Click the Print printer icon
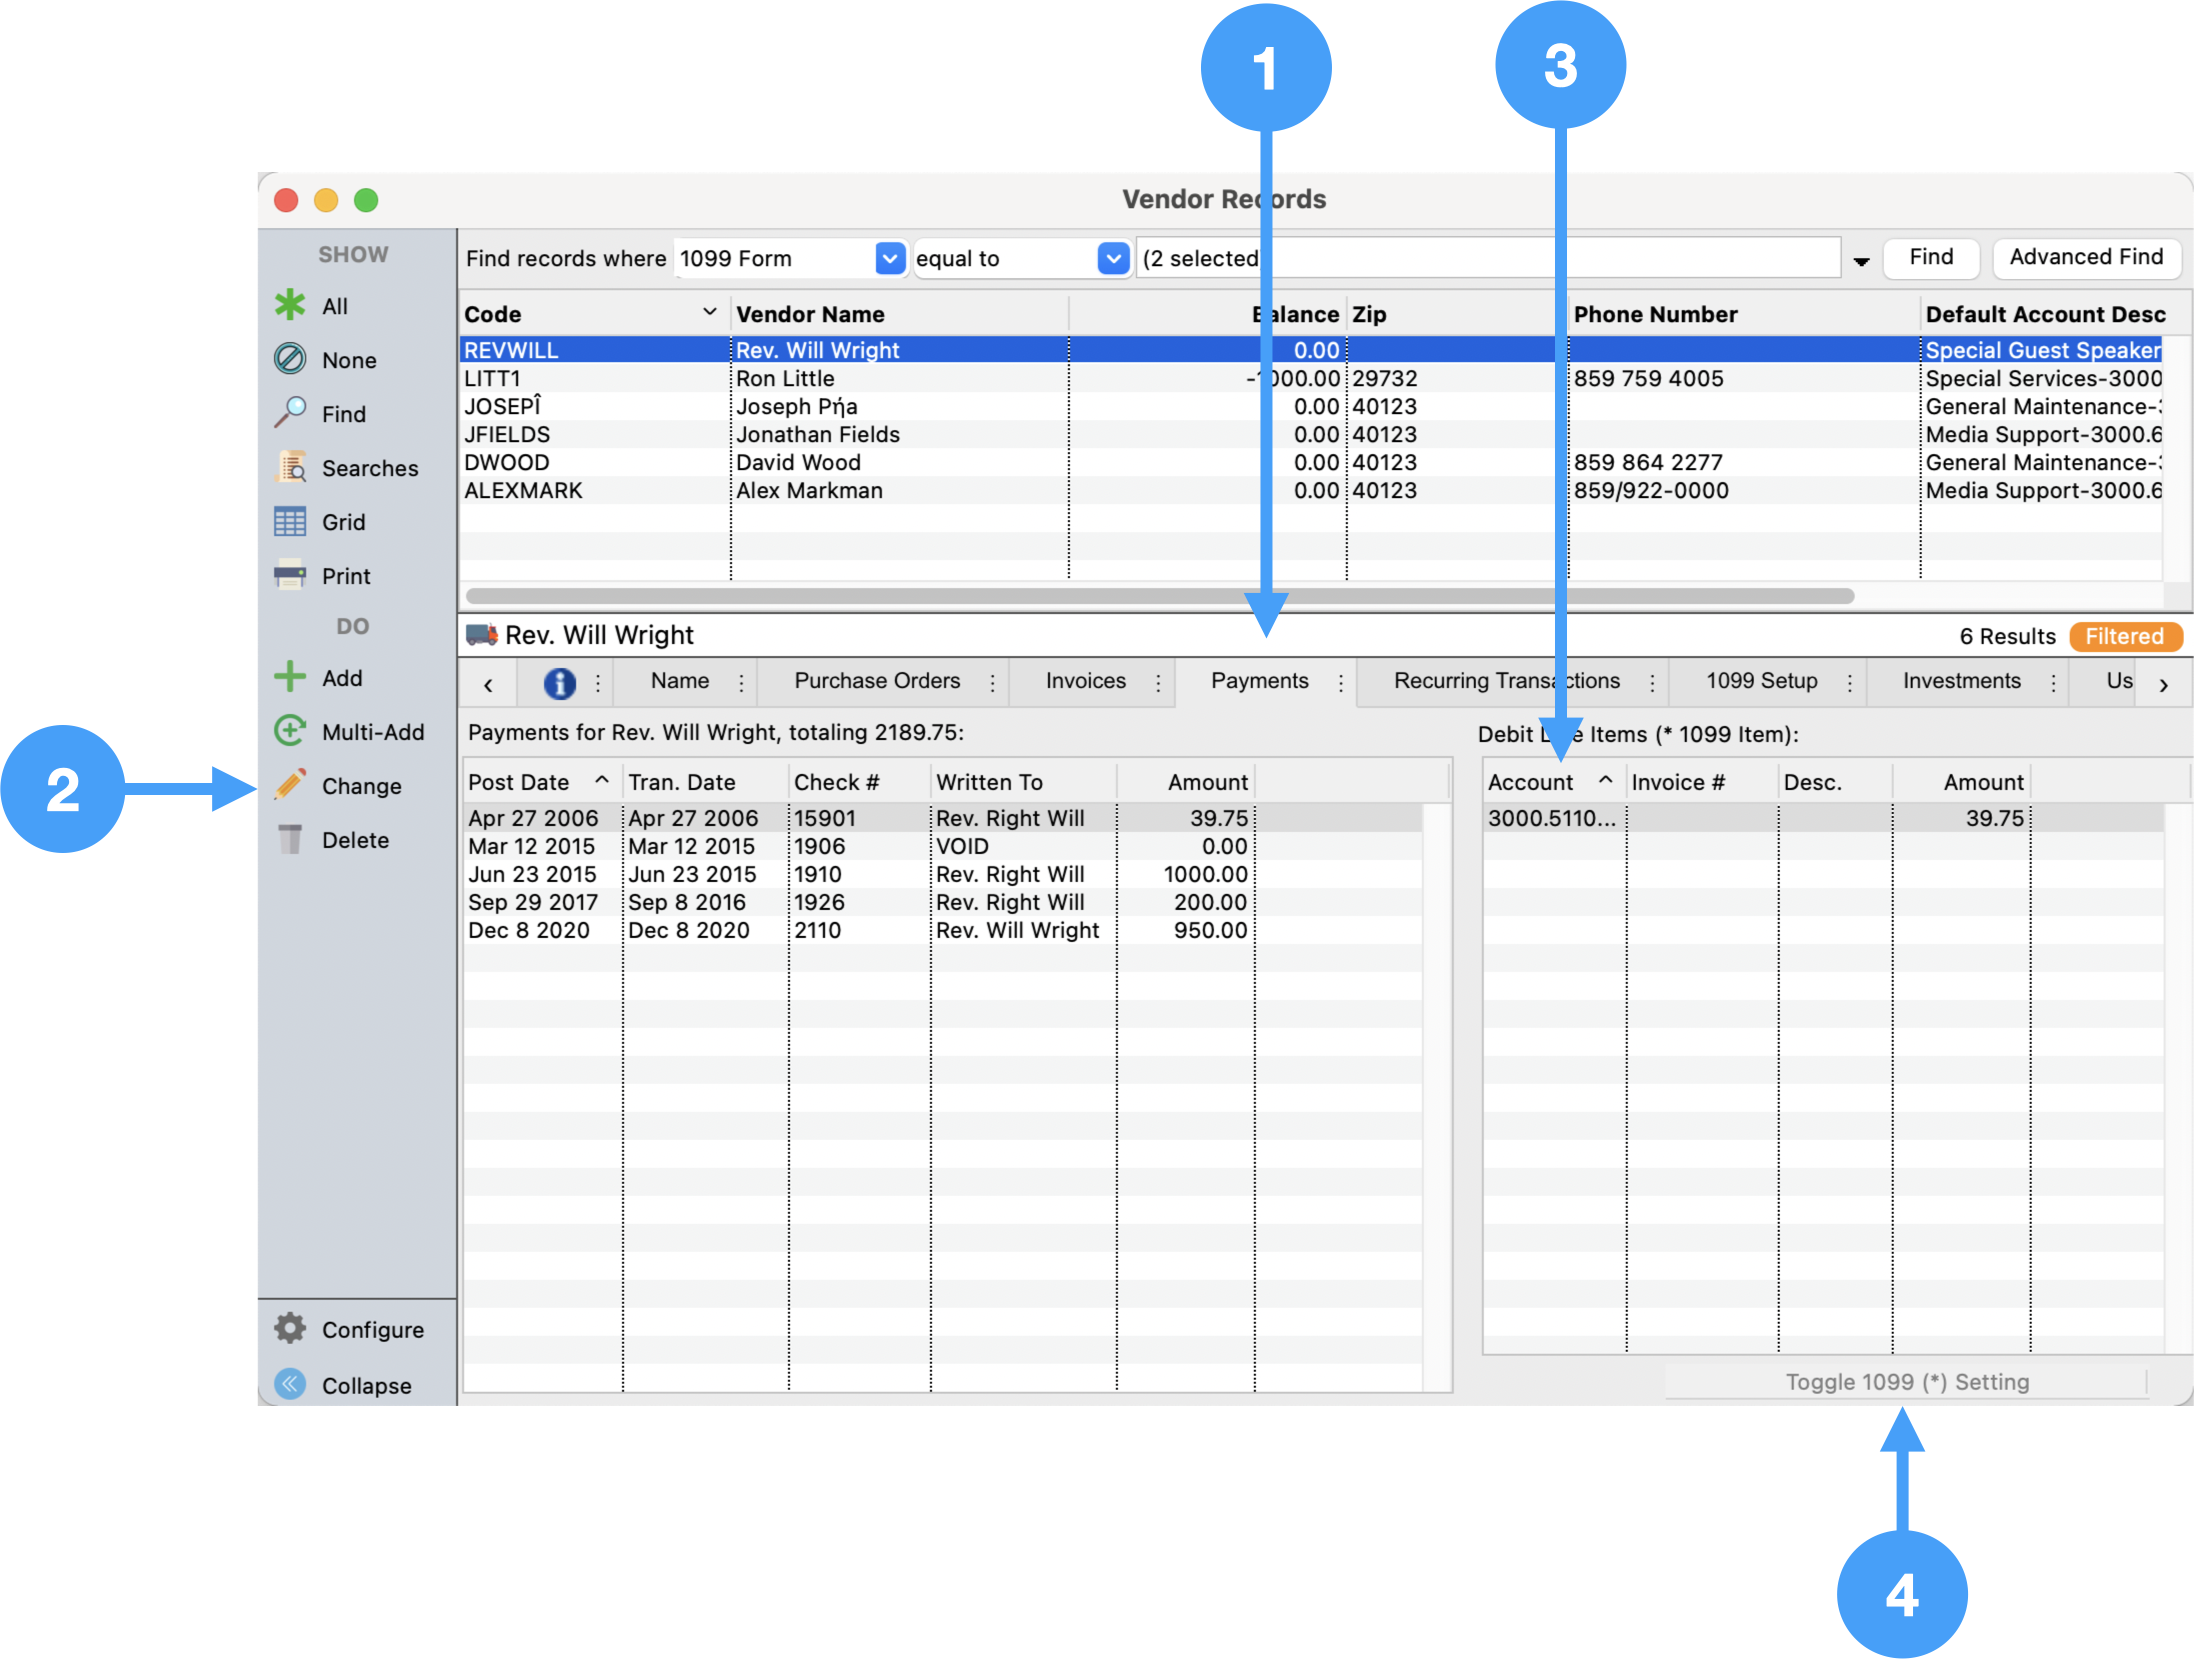The width and height of the screenshot is (2194, 1659). pos(290,576)
